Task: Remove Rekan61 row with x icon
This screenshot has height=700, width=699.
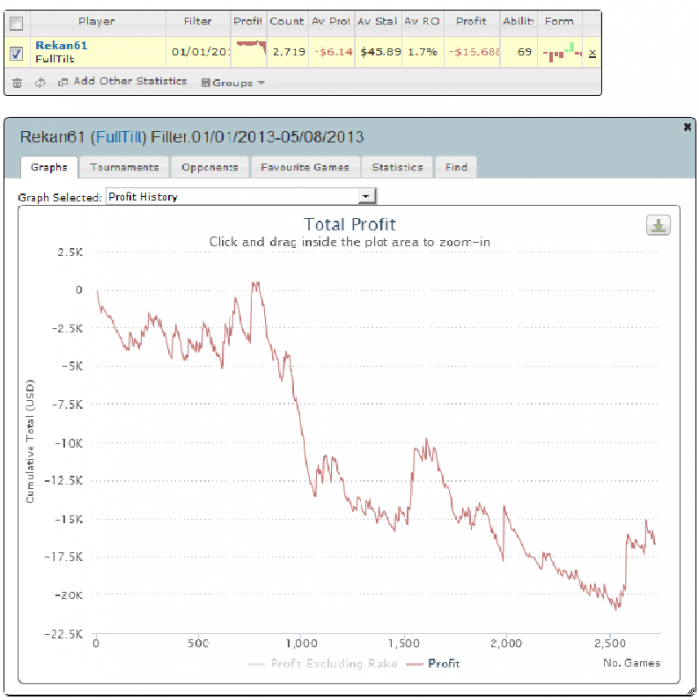Action: click(592, 54)
